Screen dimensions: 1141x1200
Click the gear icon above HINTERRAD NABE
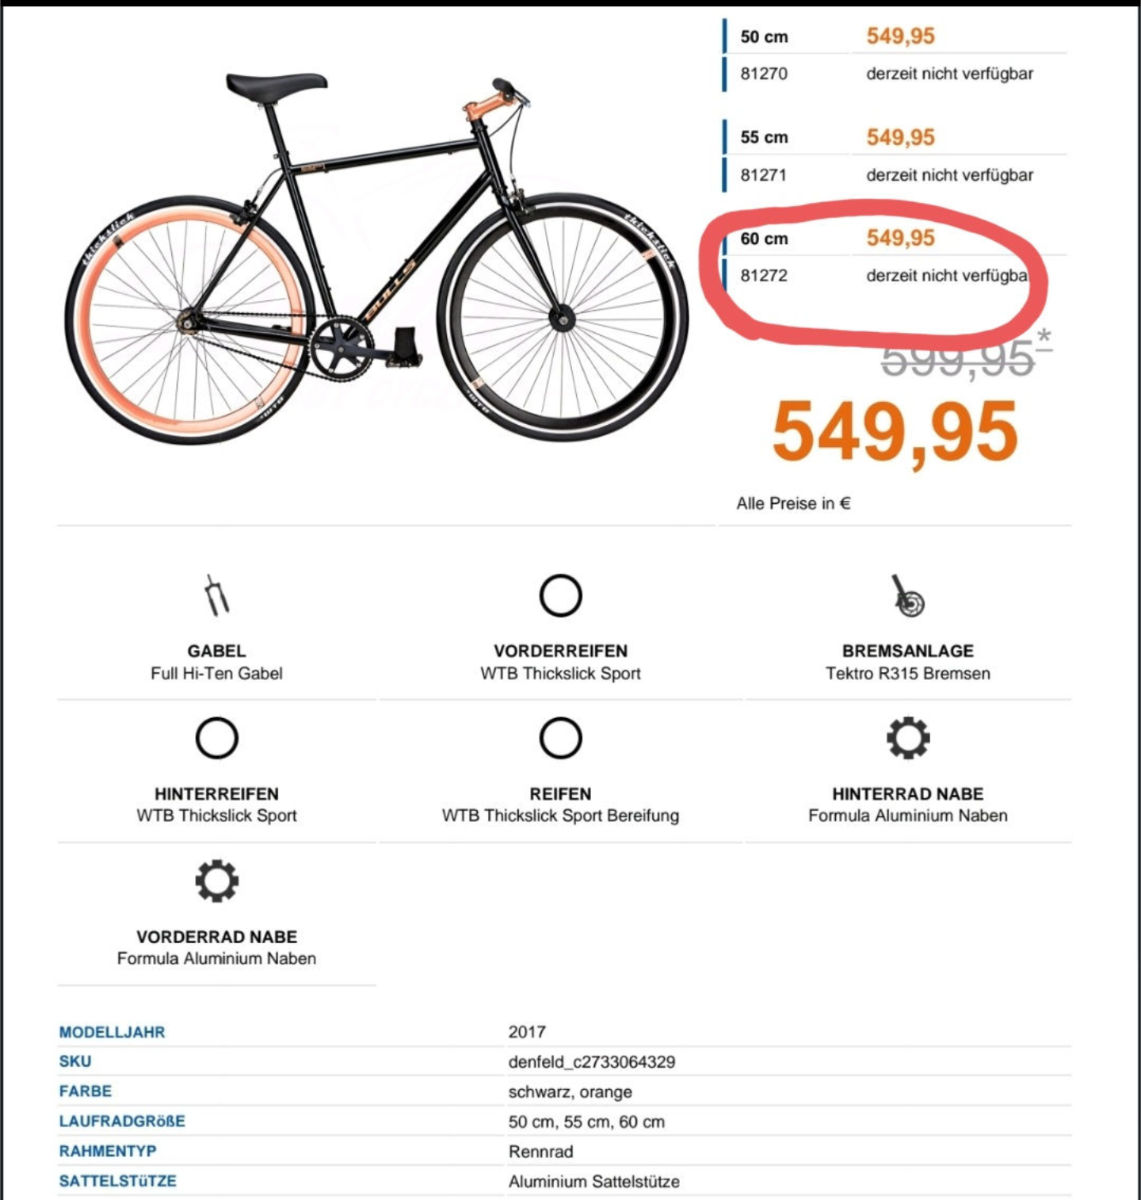pyautogui.click(x=908, y=739)
